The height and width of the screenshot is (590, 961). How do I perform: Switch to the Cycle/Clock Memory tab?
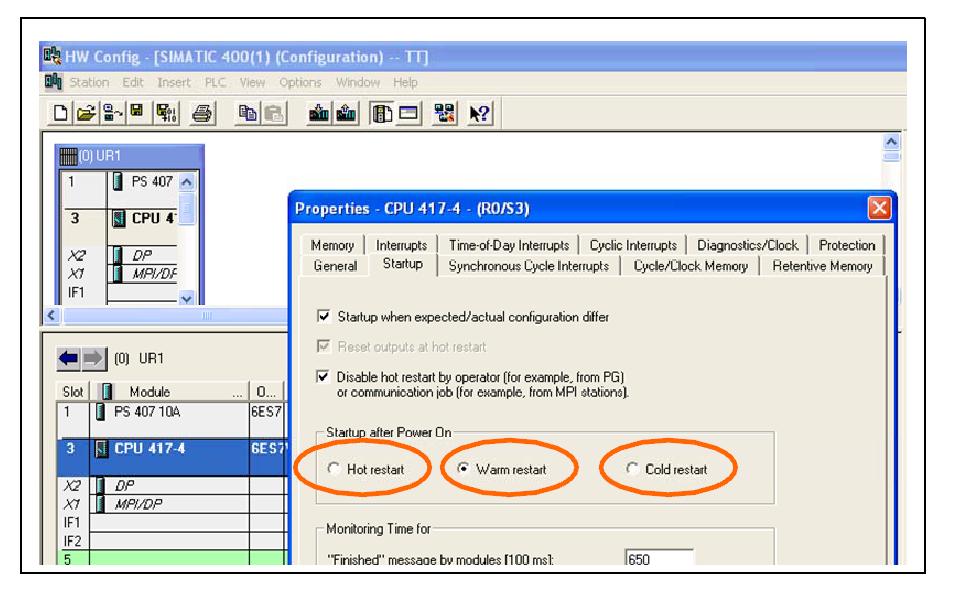(690, 266)
